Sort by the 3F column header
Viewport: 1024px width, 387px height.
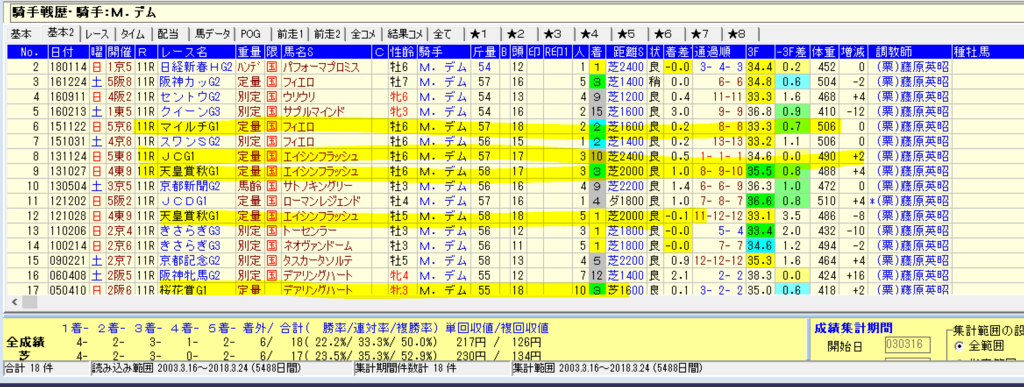(x=759, y=52)
